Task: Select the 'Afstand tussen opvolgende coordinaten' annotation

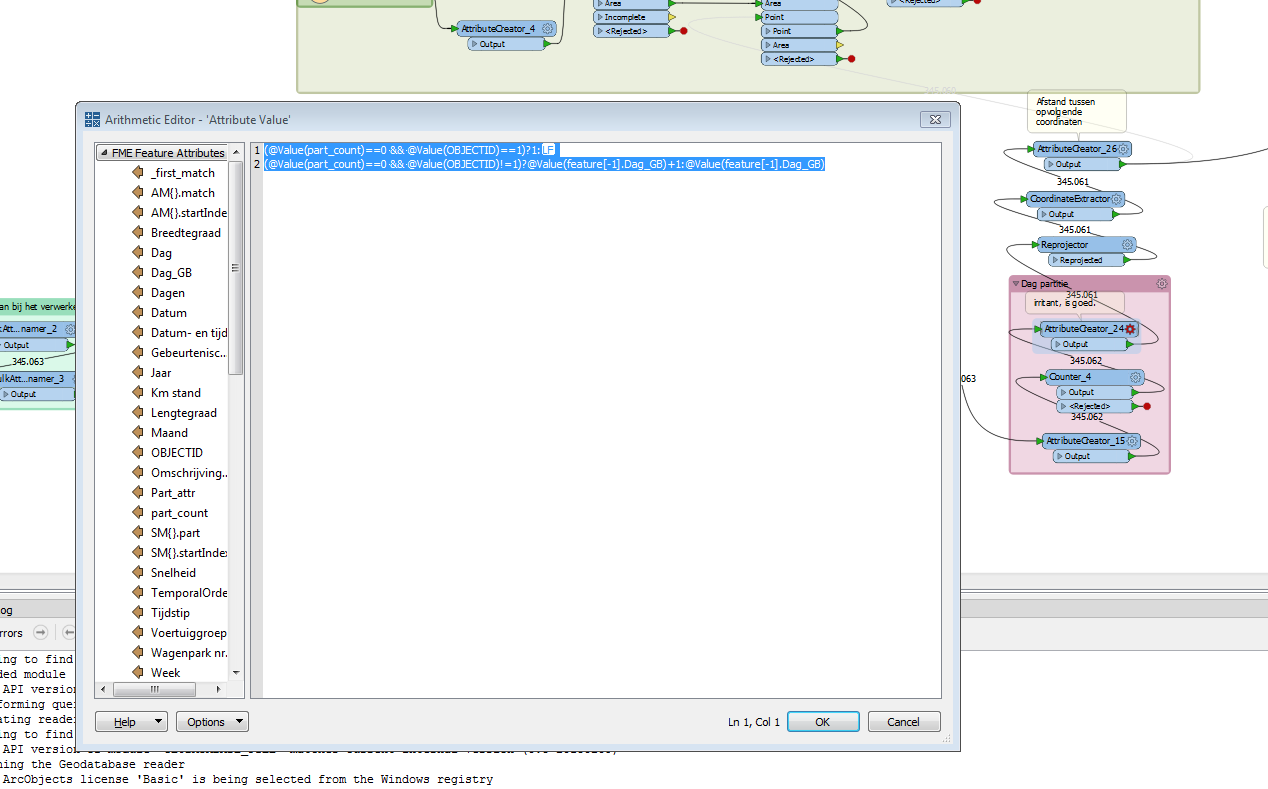Action: [x=1075, y=112]
